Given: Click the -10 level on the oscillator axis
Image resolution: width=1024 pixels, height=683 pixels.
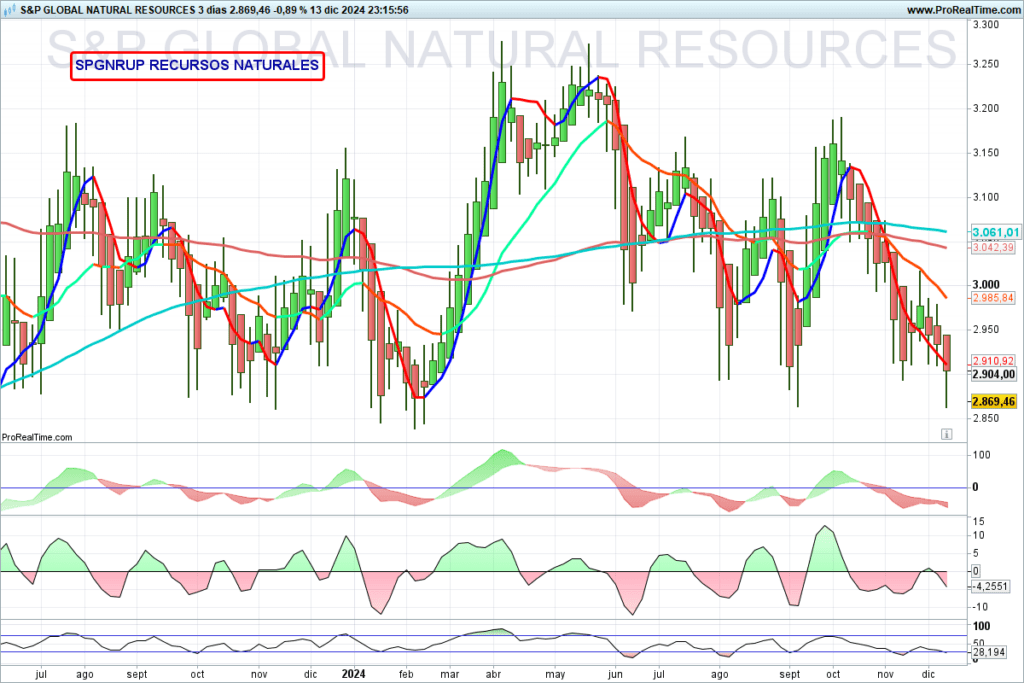Looking at the screenshot, I should [980, 607].
